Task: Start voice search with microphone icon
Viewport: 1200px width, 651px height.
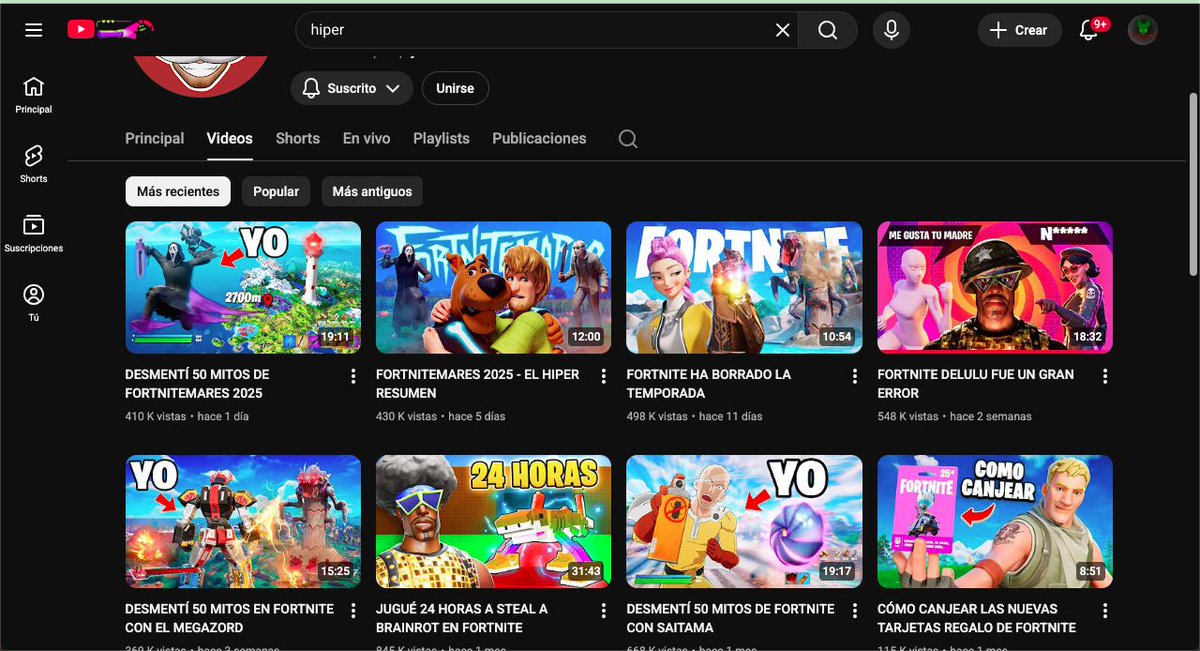Action: 891,30
